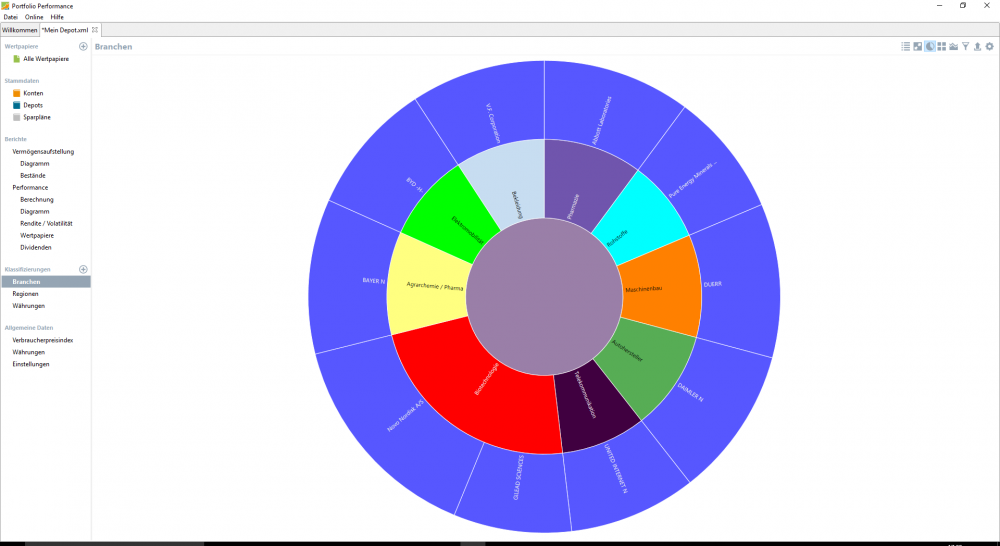The width and height of the screenshot is (1000, 546).
Task: Click the green Elektromobilität segment
Action: pyautogui.click(x=450, y=214)
